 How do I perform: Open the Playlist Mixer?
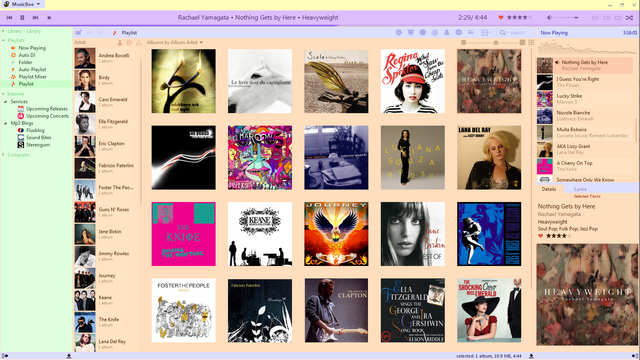coord(32,77)
